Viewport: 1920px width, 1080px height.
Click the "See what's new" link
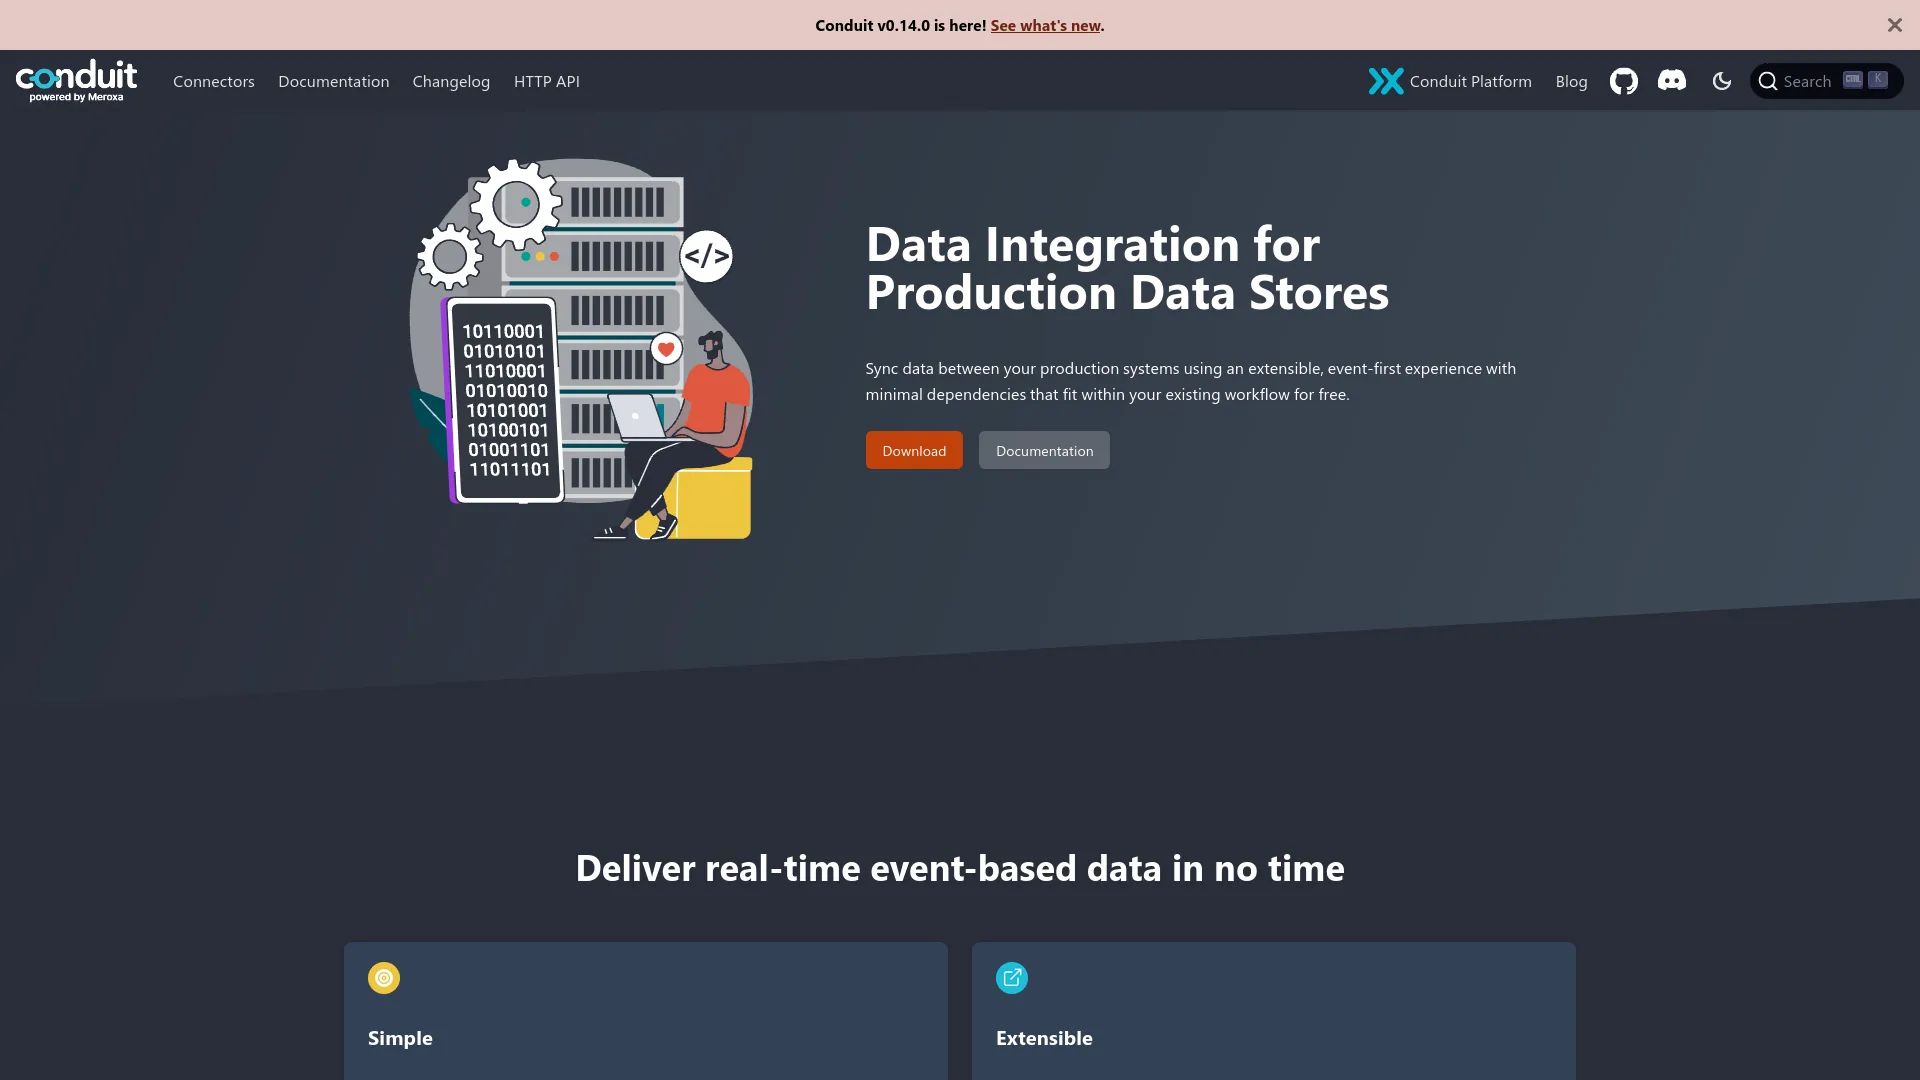(1045, 25)
